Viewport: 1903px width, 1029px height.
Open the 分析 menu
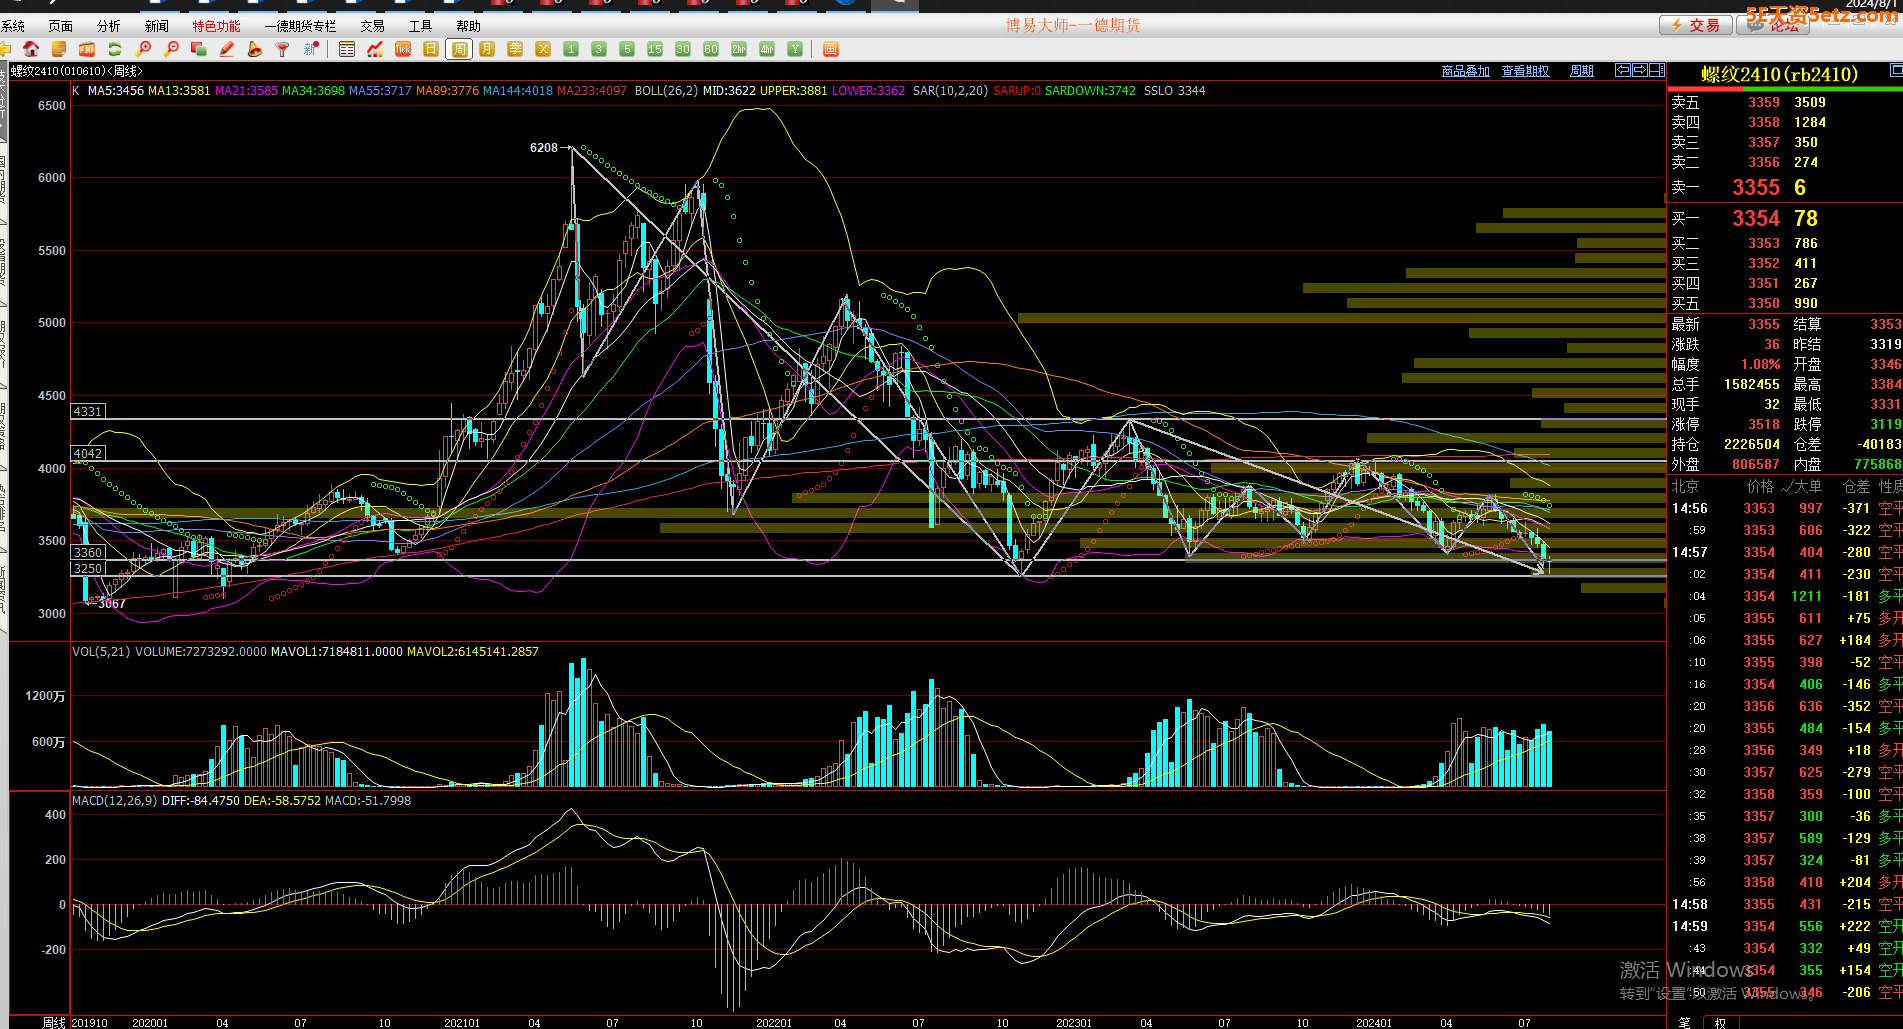pos(108,26)
